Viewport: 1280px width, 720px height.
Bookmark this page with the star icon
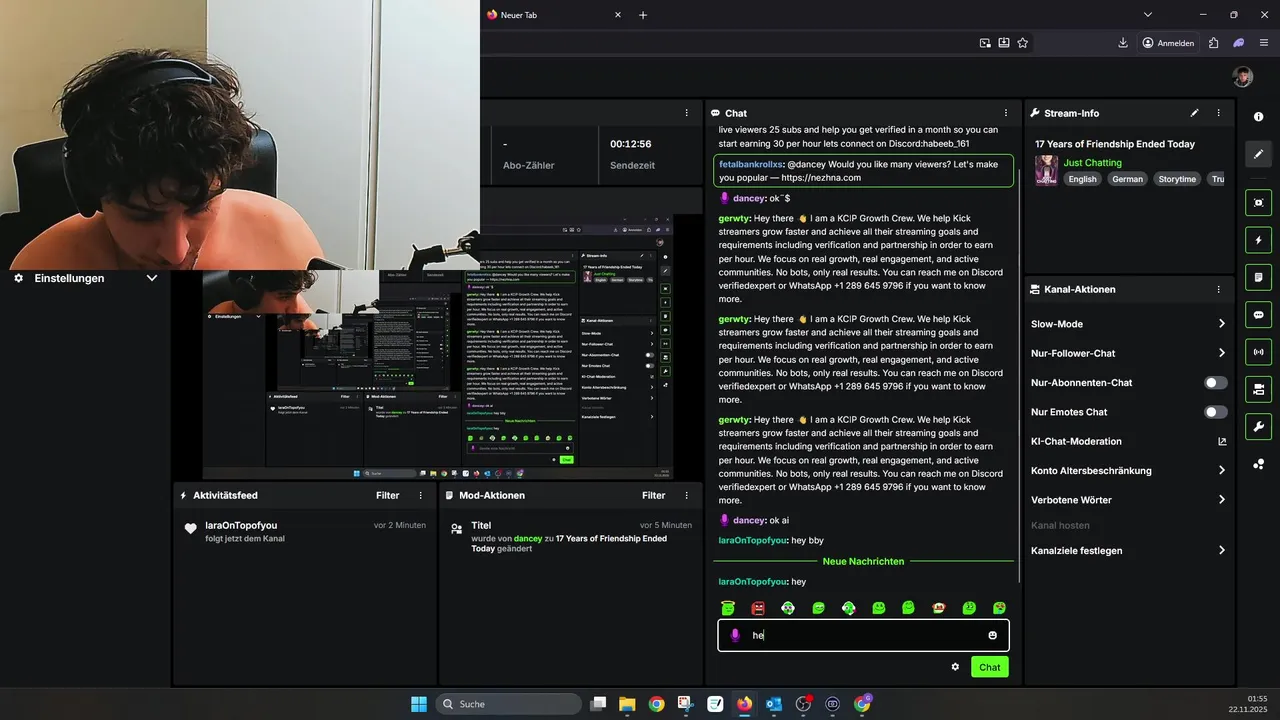click(1022, 43)
